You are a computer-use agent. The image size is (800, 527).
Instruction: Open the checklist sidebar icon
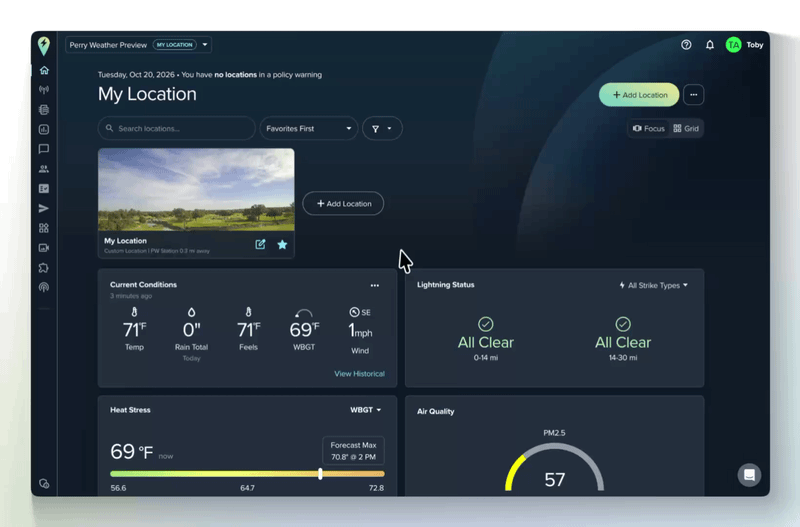point(44,189)
